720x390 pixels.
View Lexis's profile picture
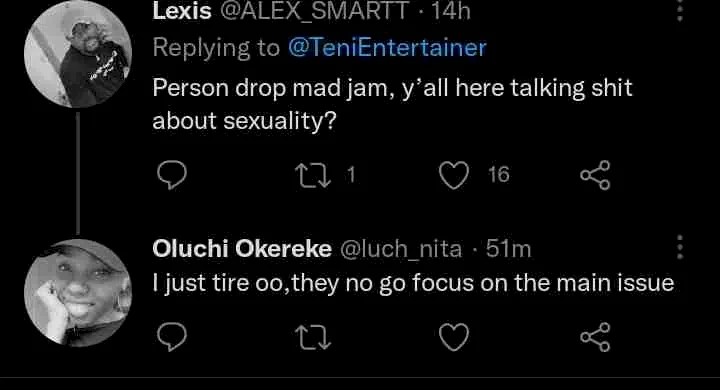coord(78,54)
